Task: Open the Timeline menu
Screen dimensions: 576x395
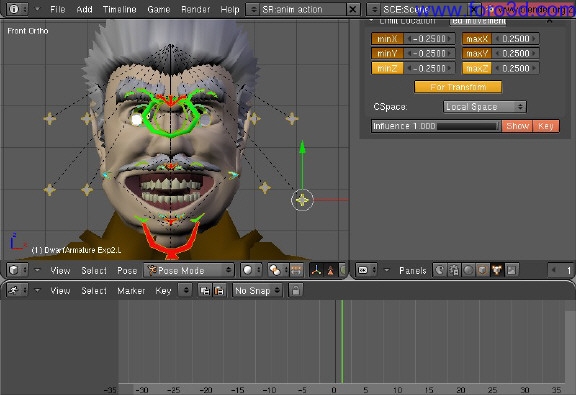Action: click(x=119, y=9)
